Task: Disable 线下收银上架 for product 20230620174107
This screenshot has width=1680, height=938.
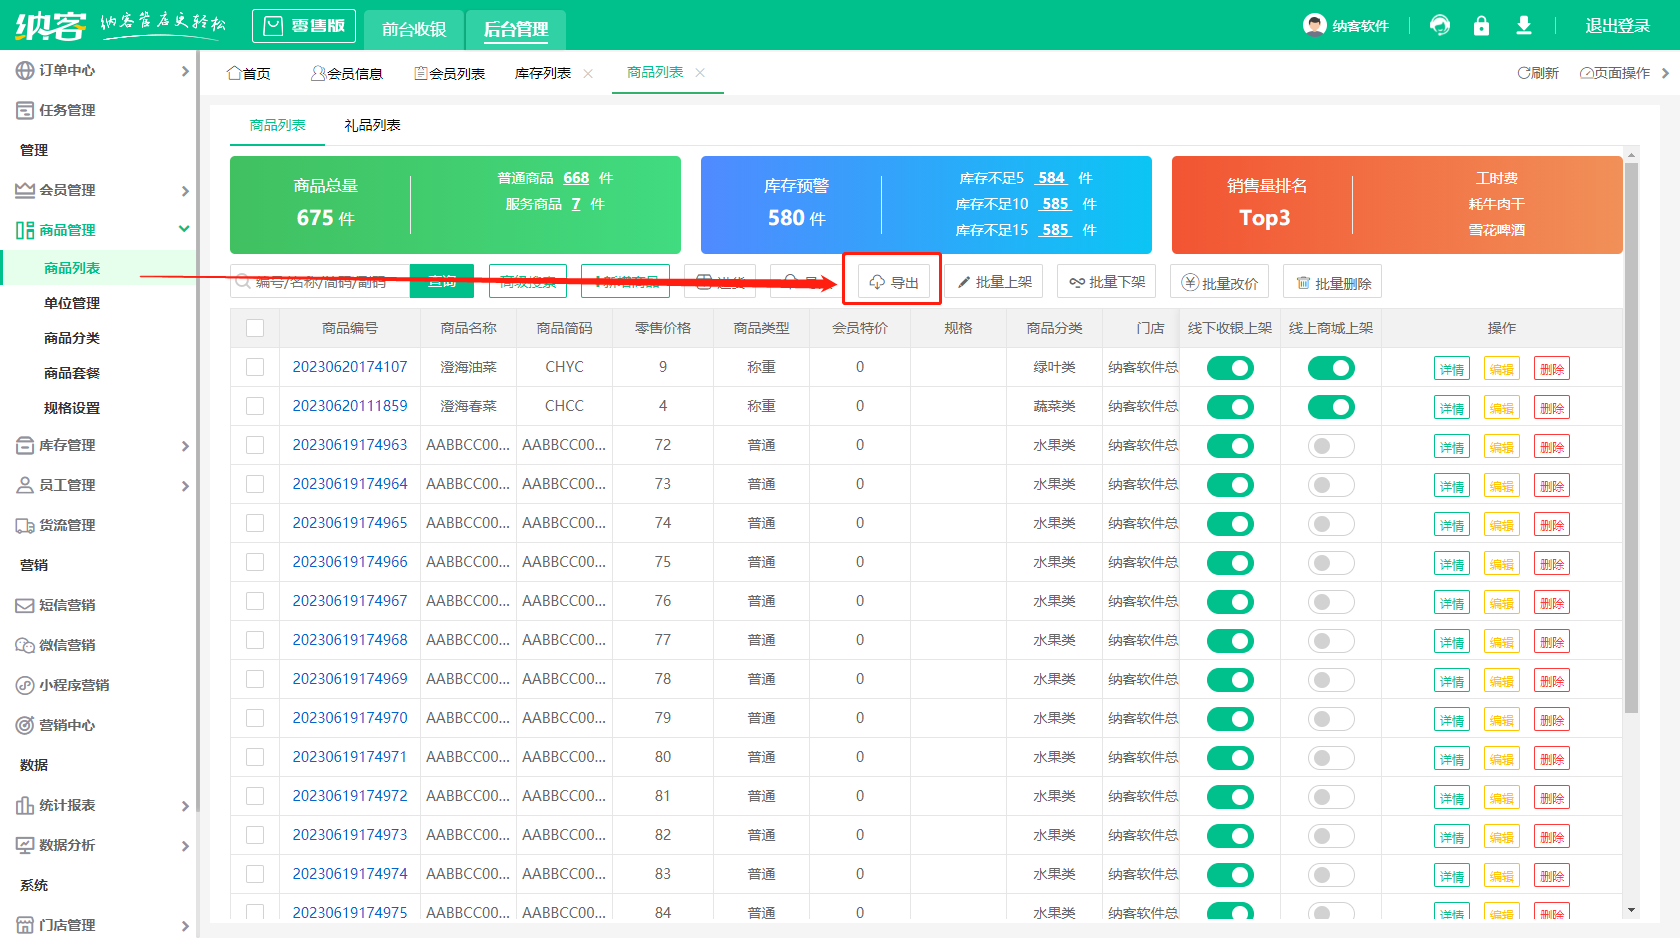Action: [1229, 368]
